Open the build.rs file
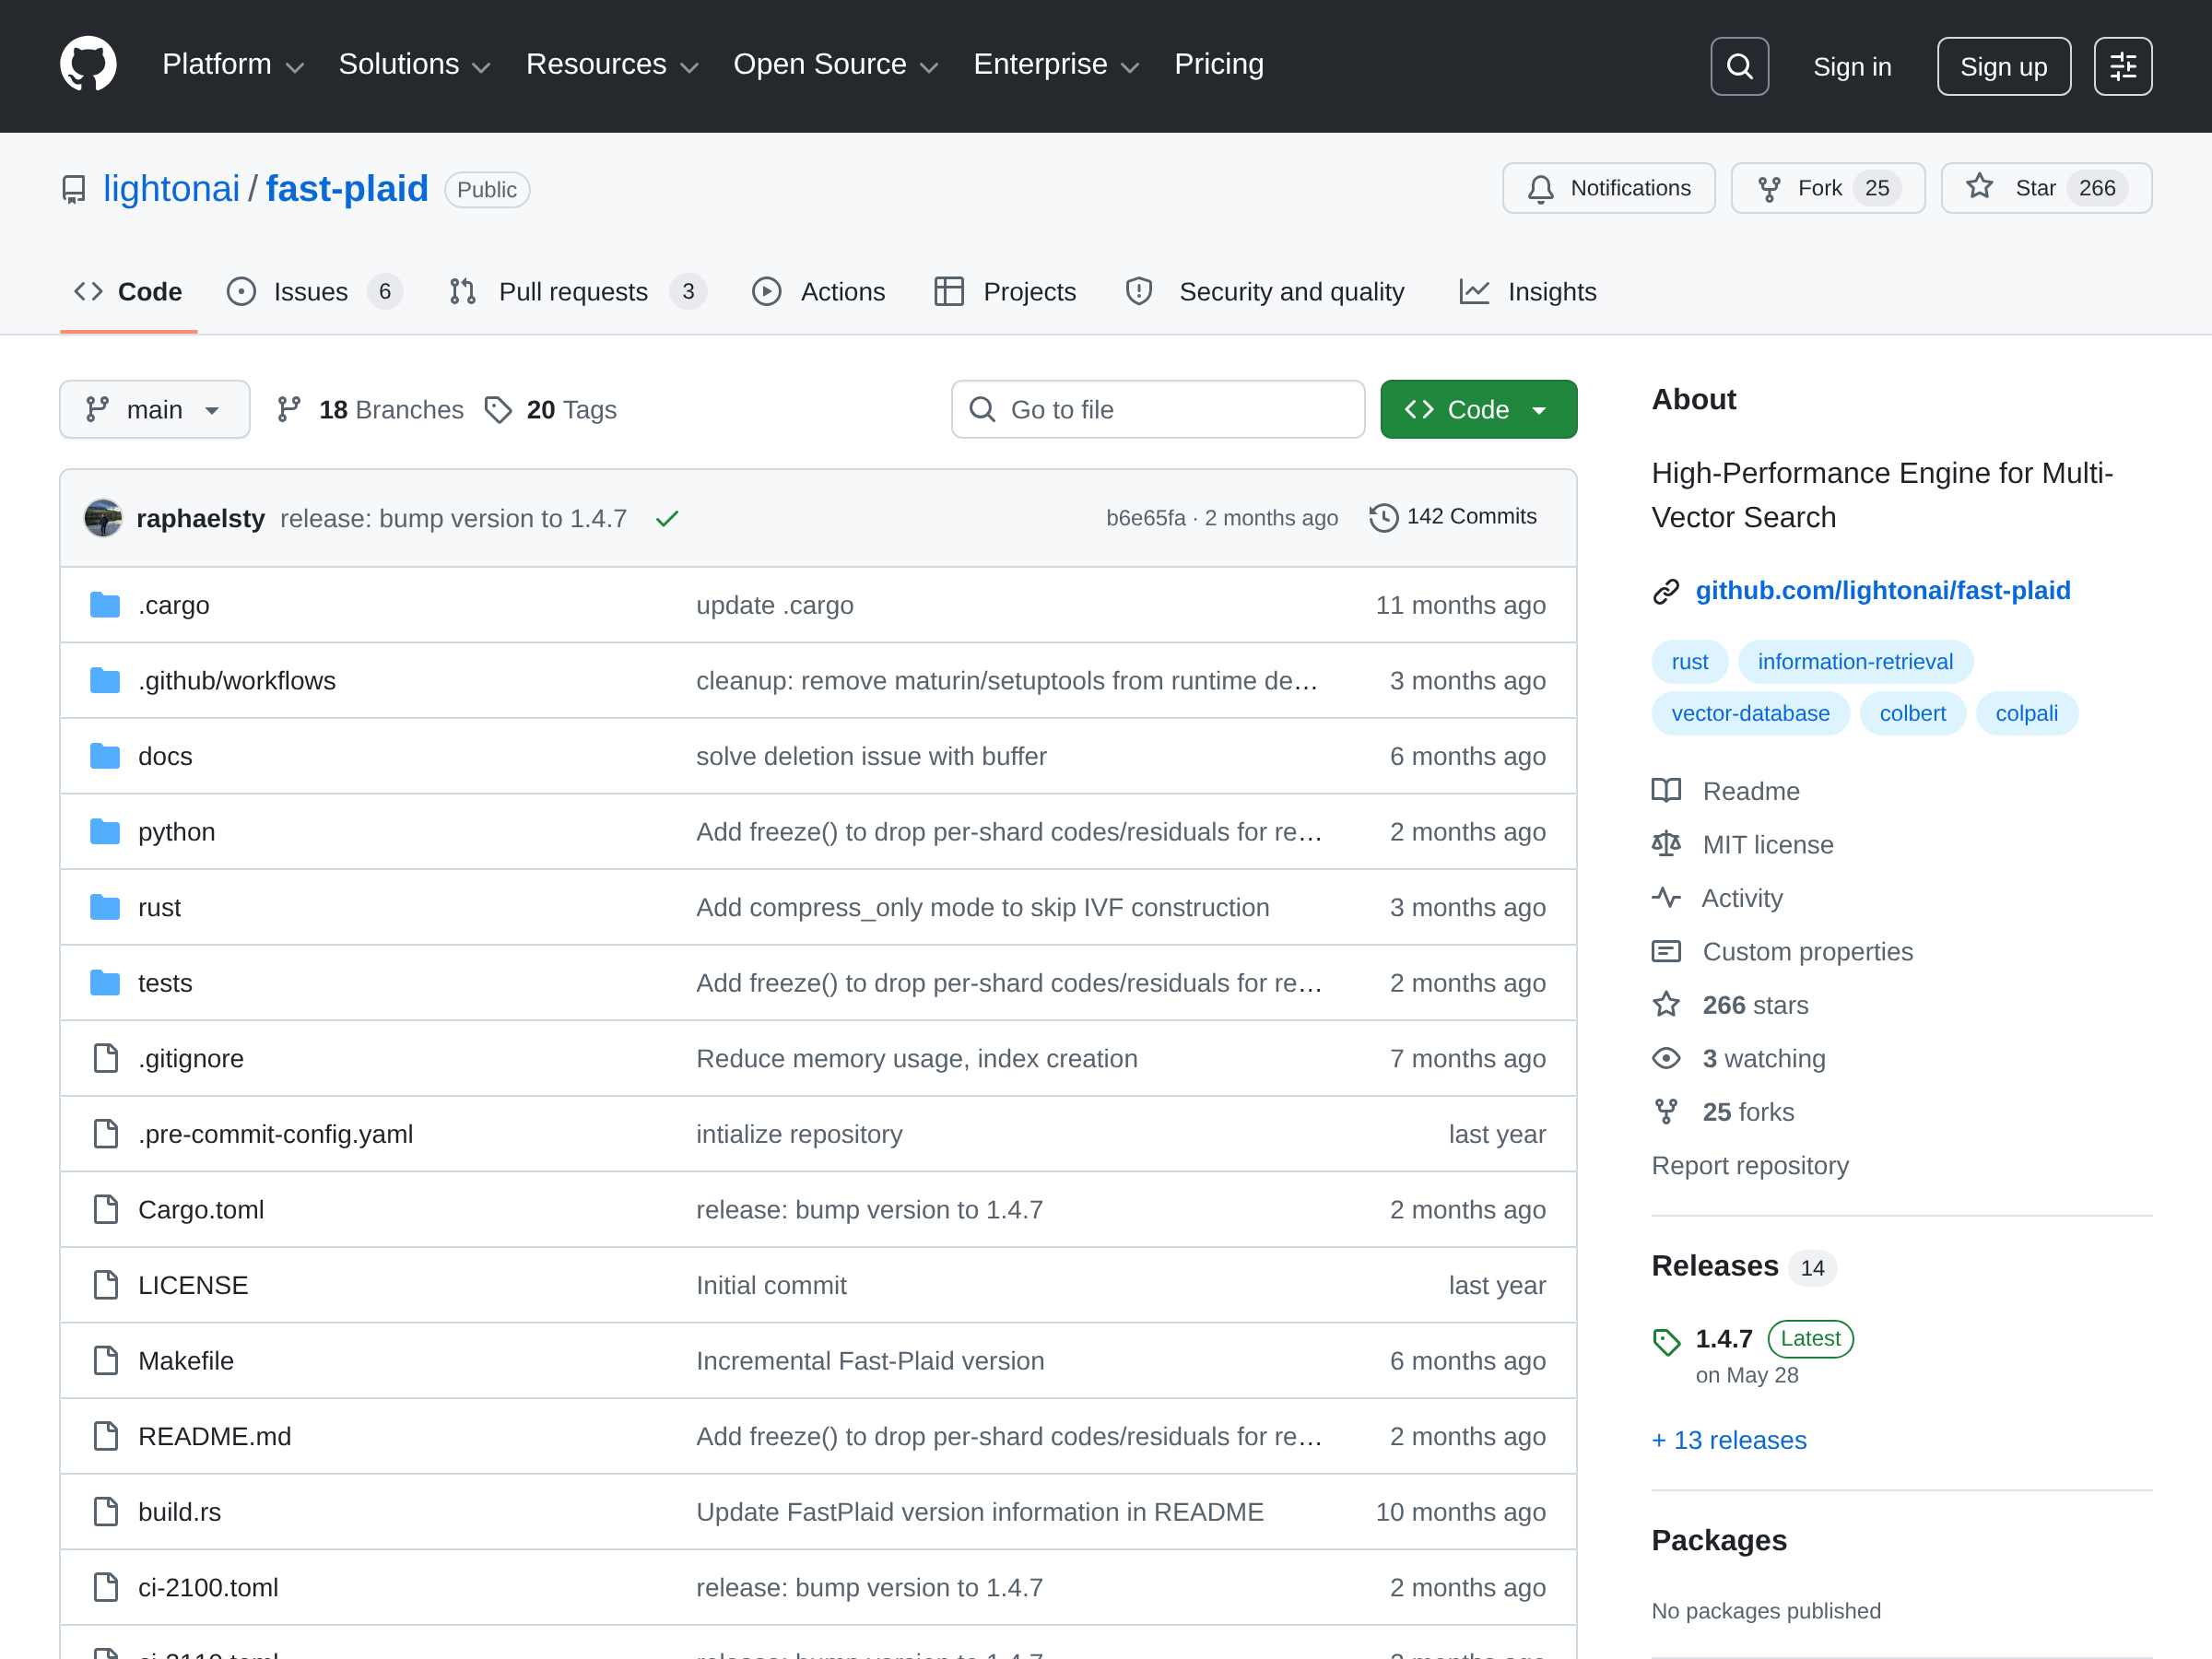 (x=180, y=1512)
